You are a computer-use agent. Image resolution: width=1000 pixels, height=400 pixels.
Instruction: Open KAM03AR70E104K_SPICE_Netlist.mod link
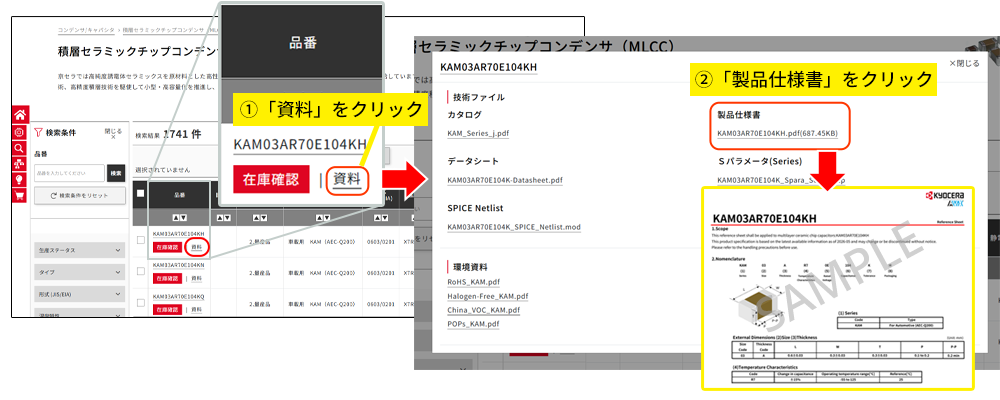pos(514,226)
